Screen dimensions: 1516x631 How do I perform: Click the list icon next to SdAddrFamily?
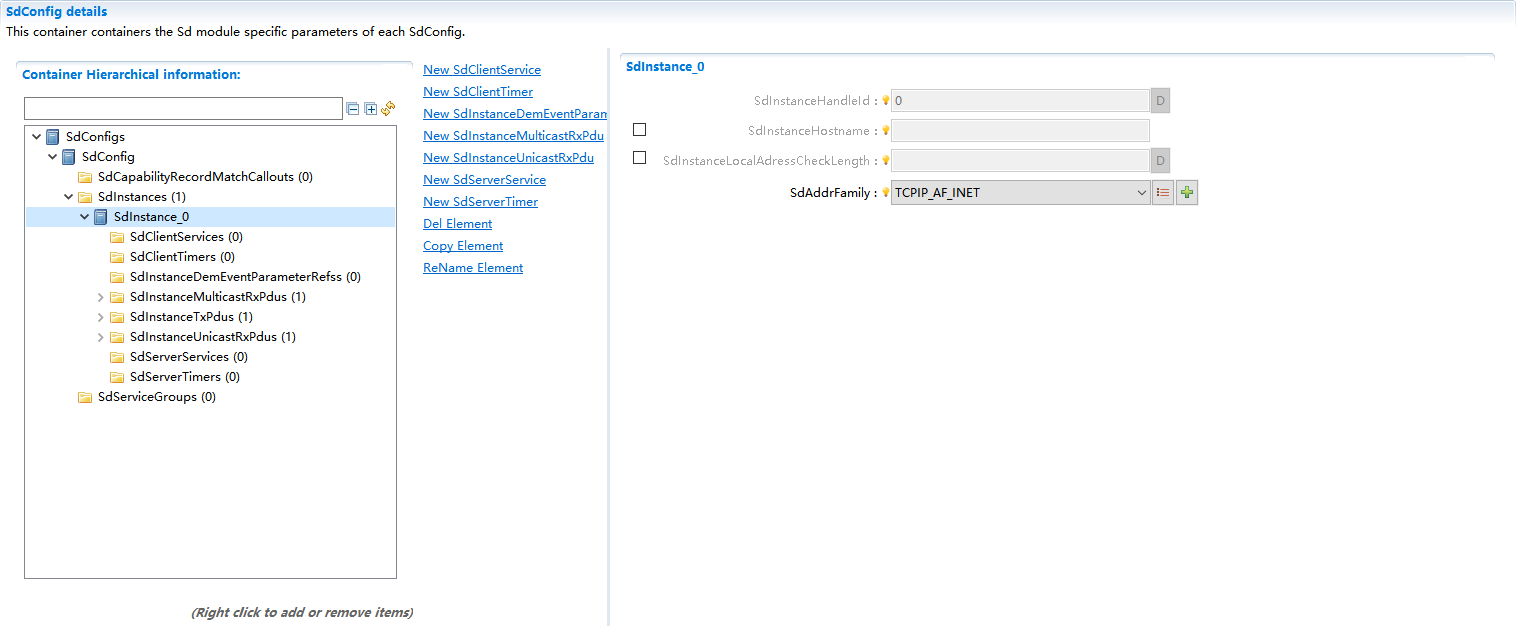[1162, 192]
